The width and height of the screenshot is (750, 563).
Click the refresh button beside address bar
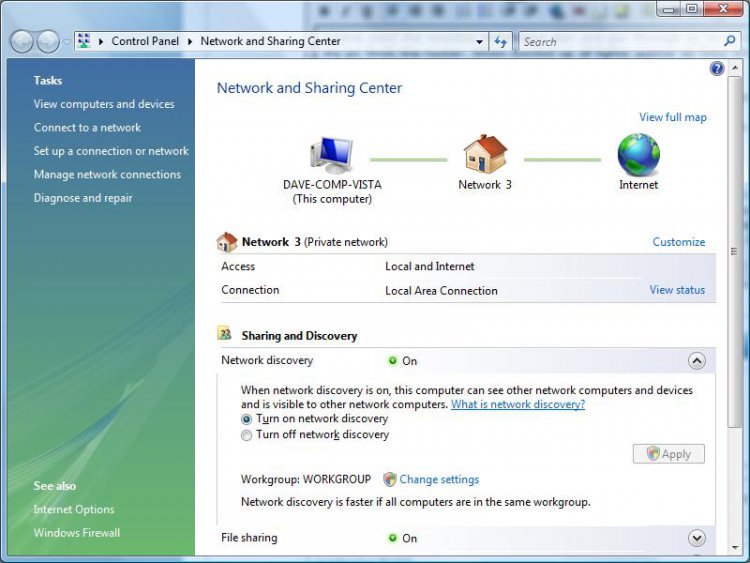501,42
